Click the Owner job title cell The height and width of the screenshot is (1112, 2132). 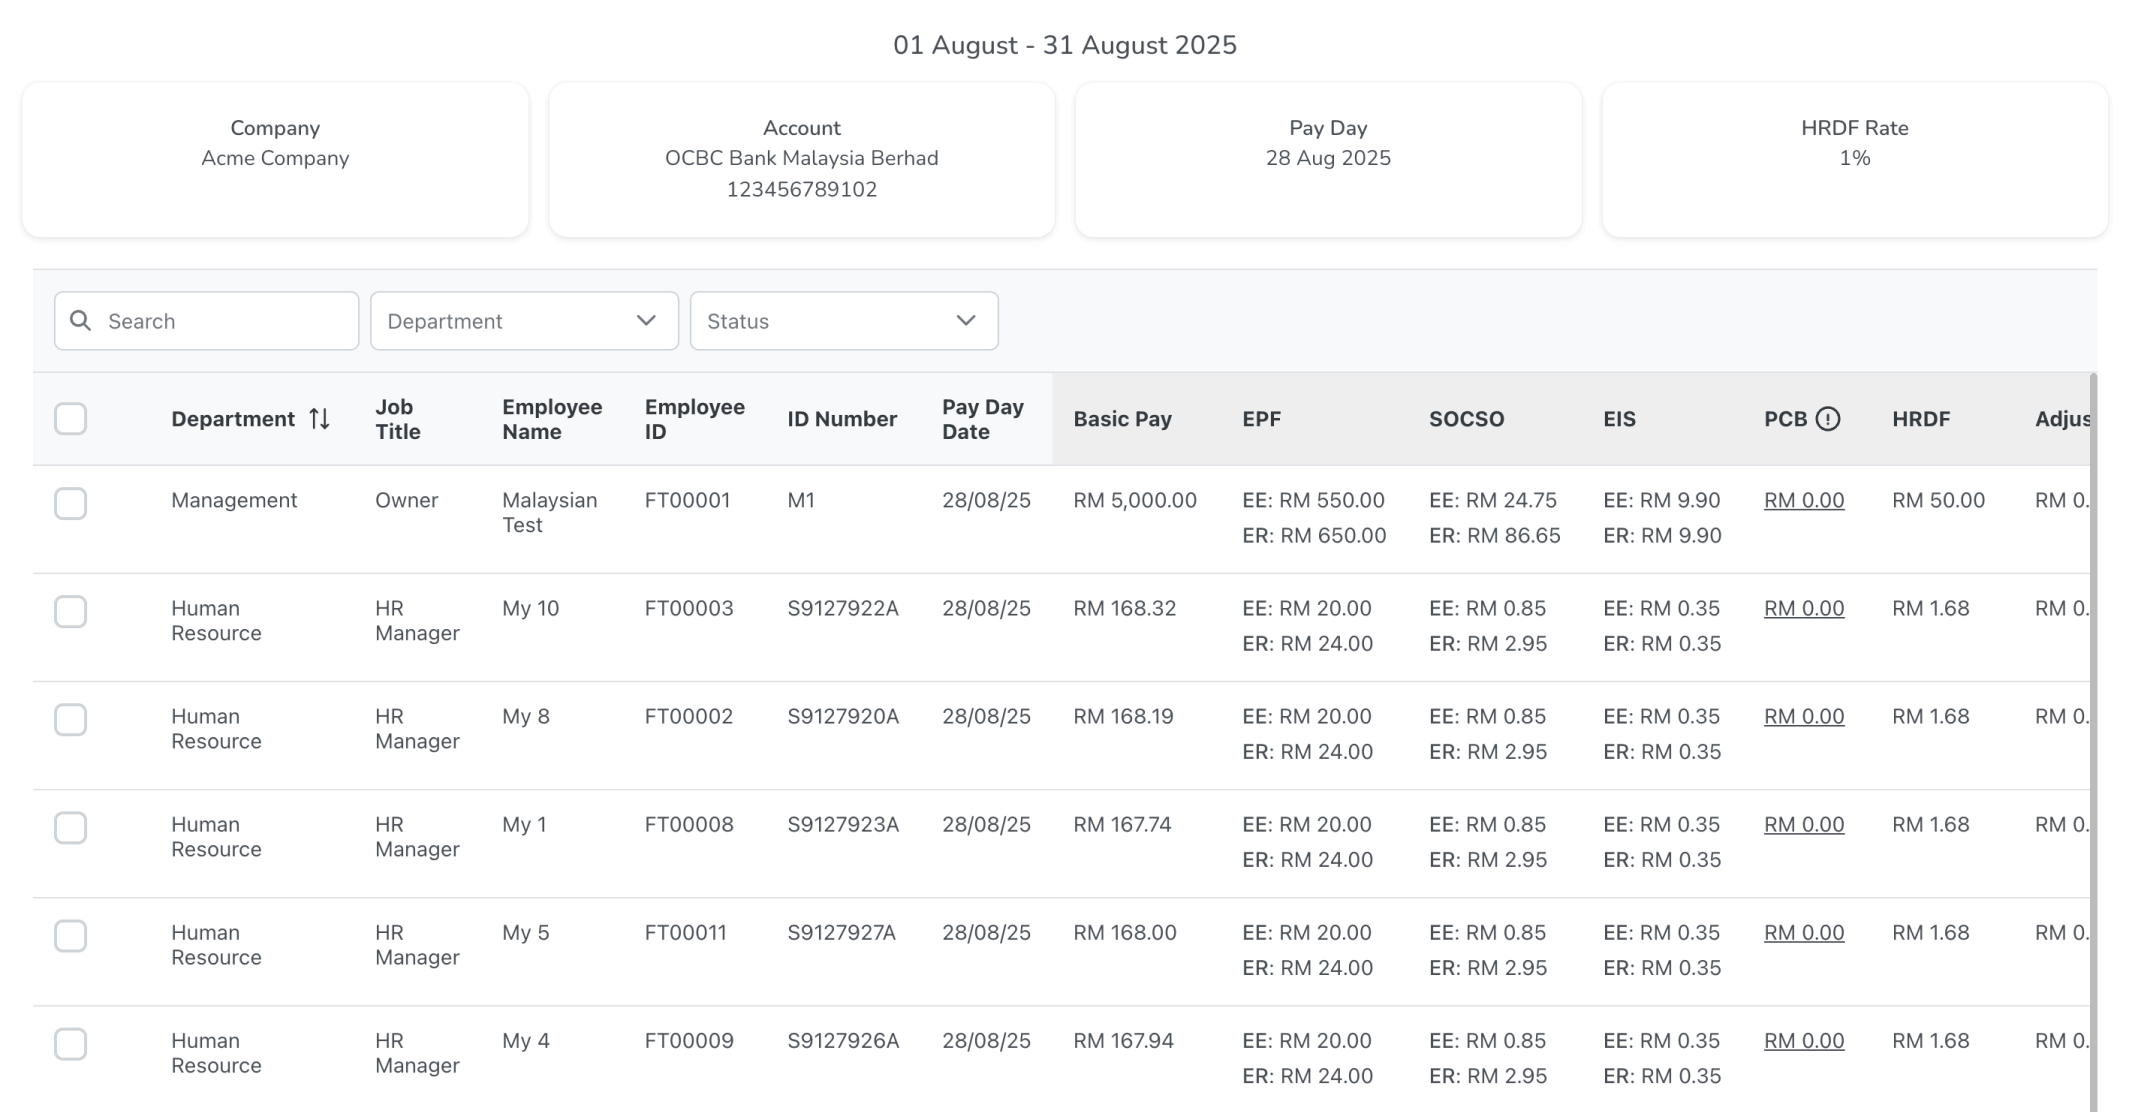pyautogui.click(x=406, y=500)
